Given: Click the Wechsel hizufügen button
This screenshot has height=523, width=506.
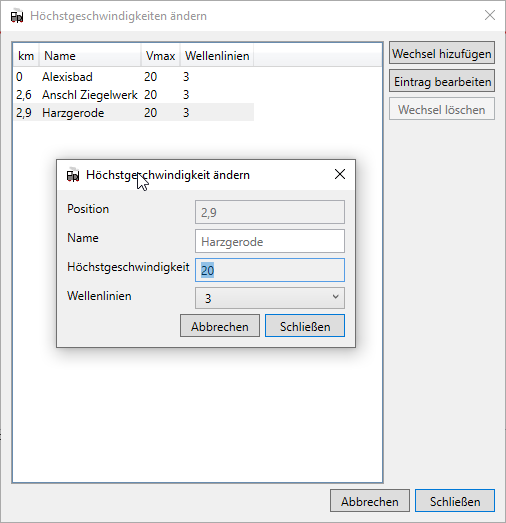Looking at the screenshot, I should [x=442, y=53].
